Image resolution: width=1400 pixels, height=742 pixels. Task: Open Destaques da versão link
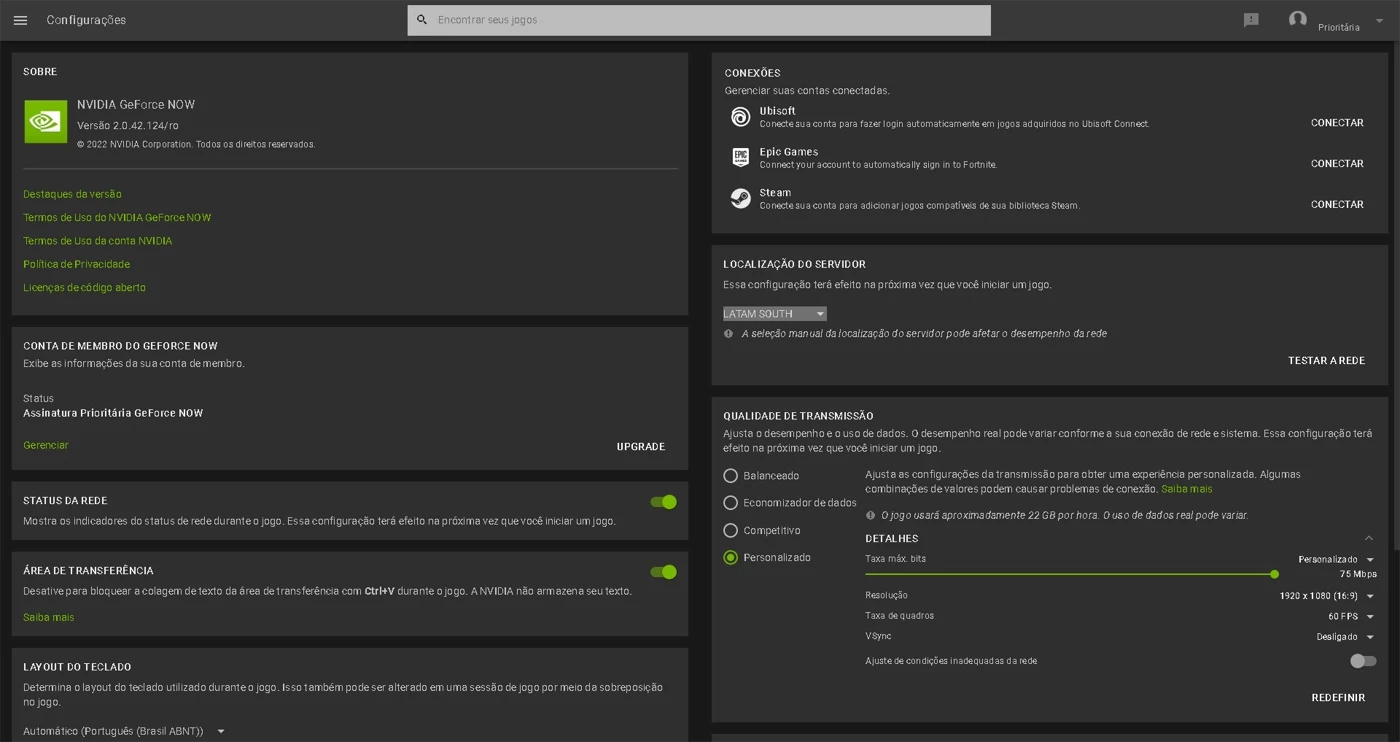(x=72, y=194)
